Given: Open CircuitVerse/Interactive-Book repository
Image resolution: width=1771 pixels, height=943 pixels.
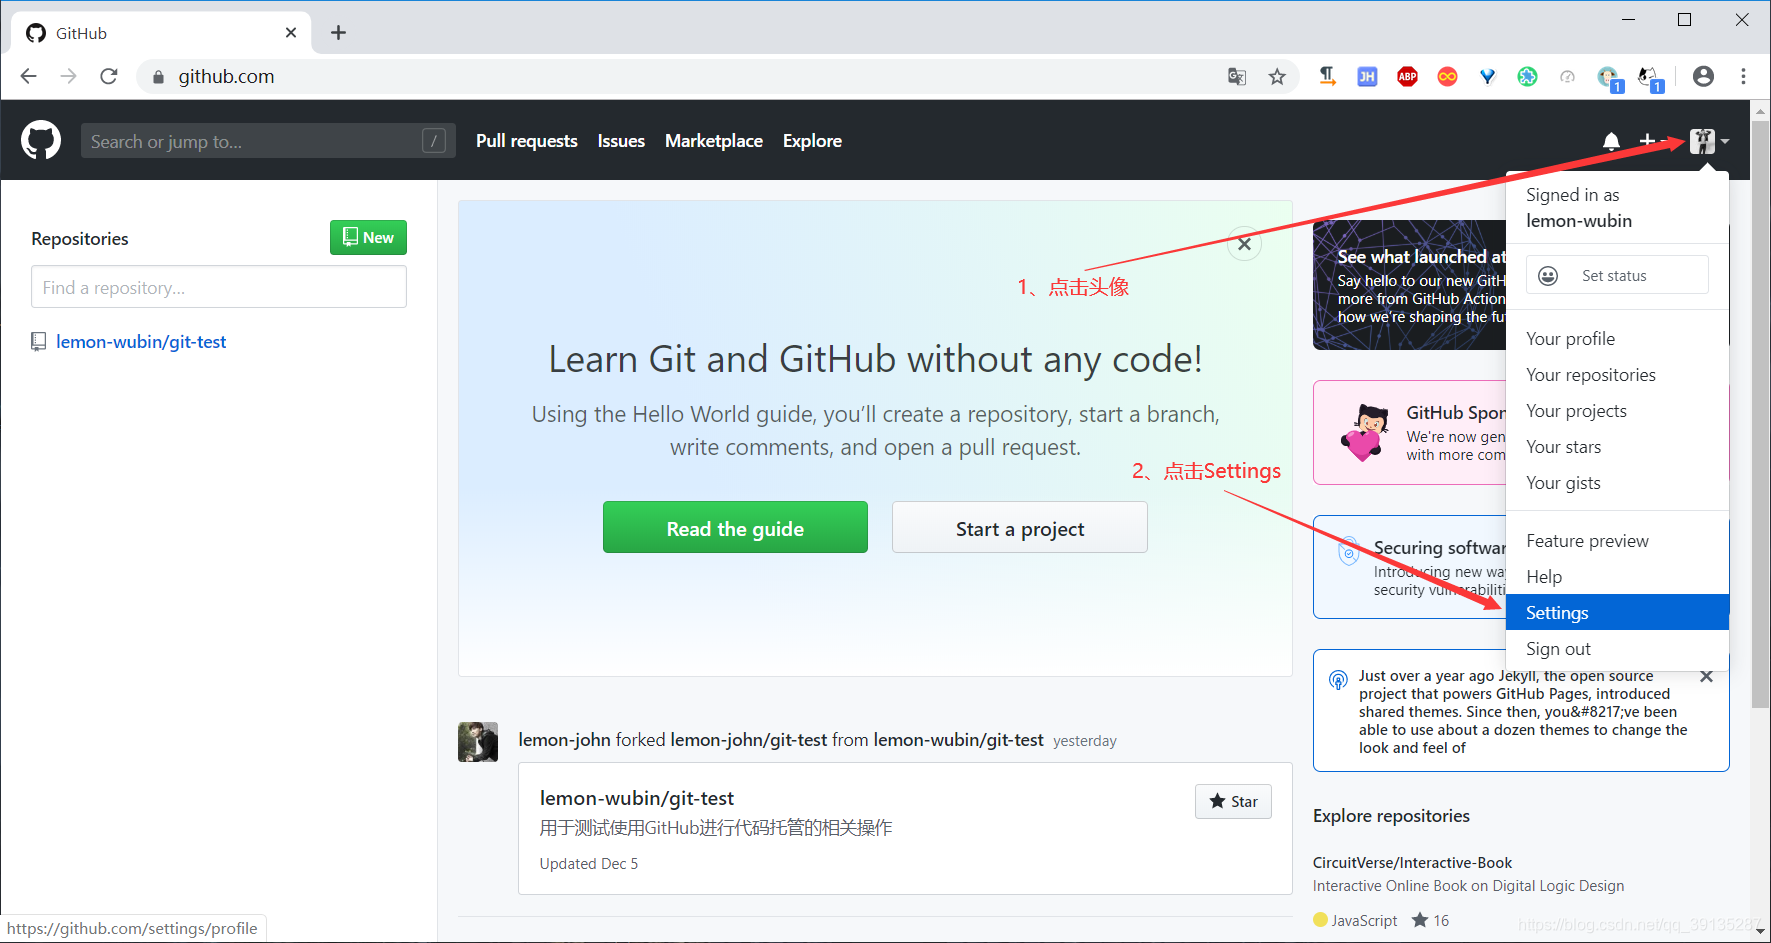Looking at the screenshot, I should coord(1412,863).
